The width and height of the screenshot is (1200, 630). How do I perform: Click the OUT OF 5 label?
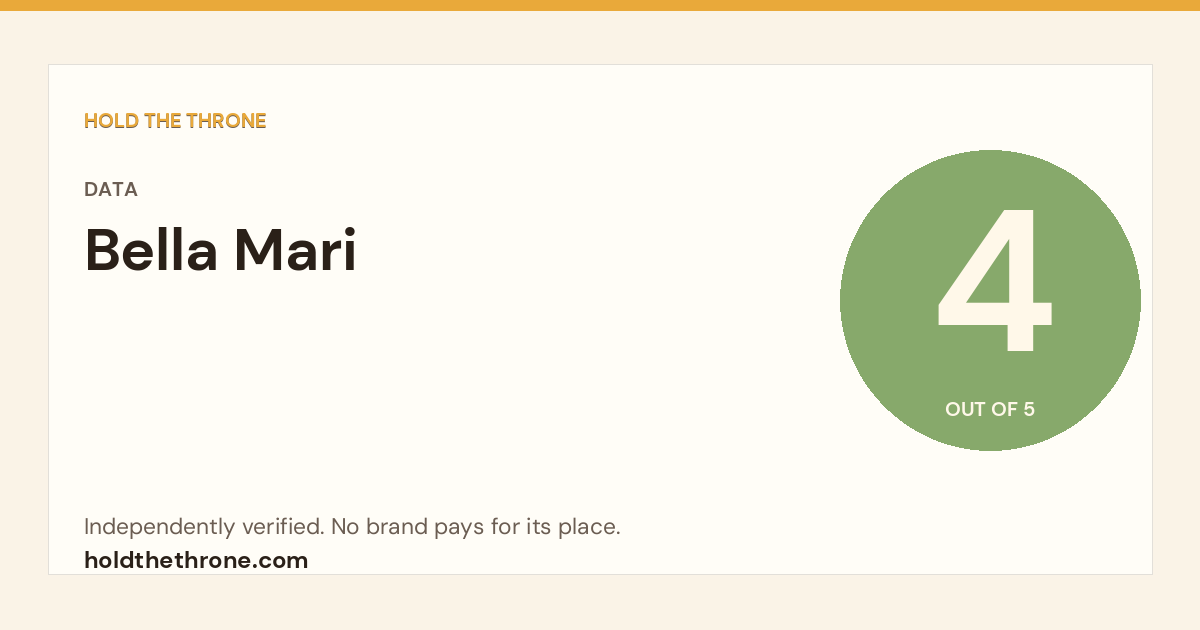point(990,409)
